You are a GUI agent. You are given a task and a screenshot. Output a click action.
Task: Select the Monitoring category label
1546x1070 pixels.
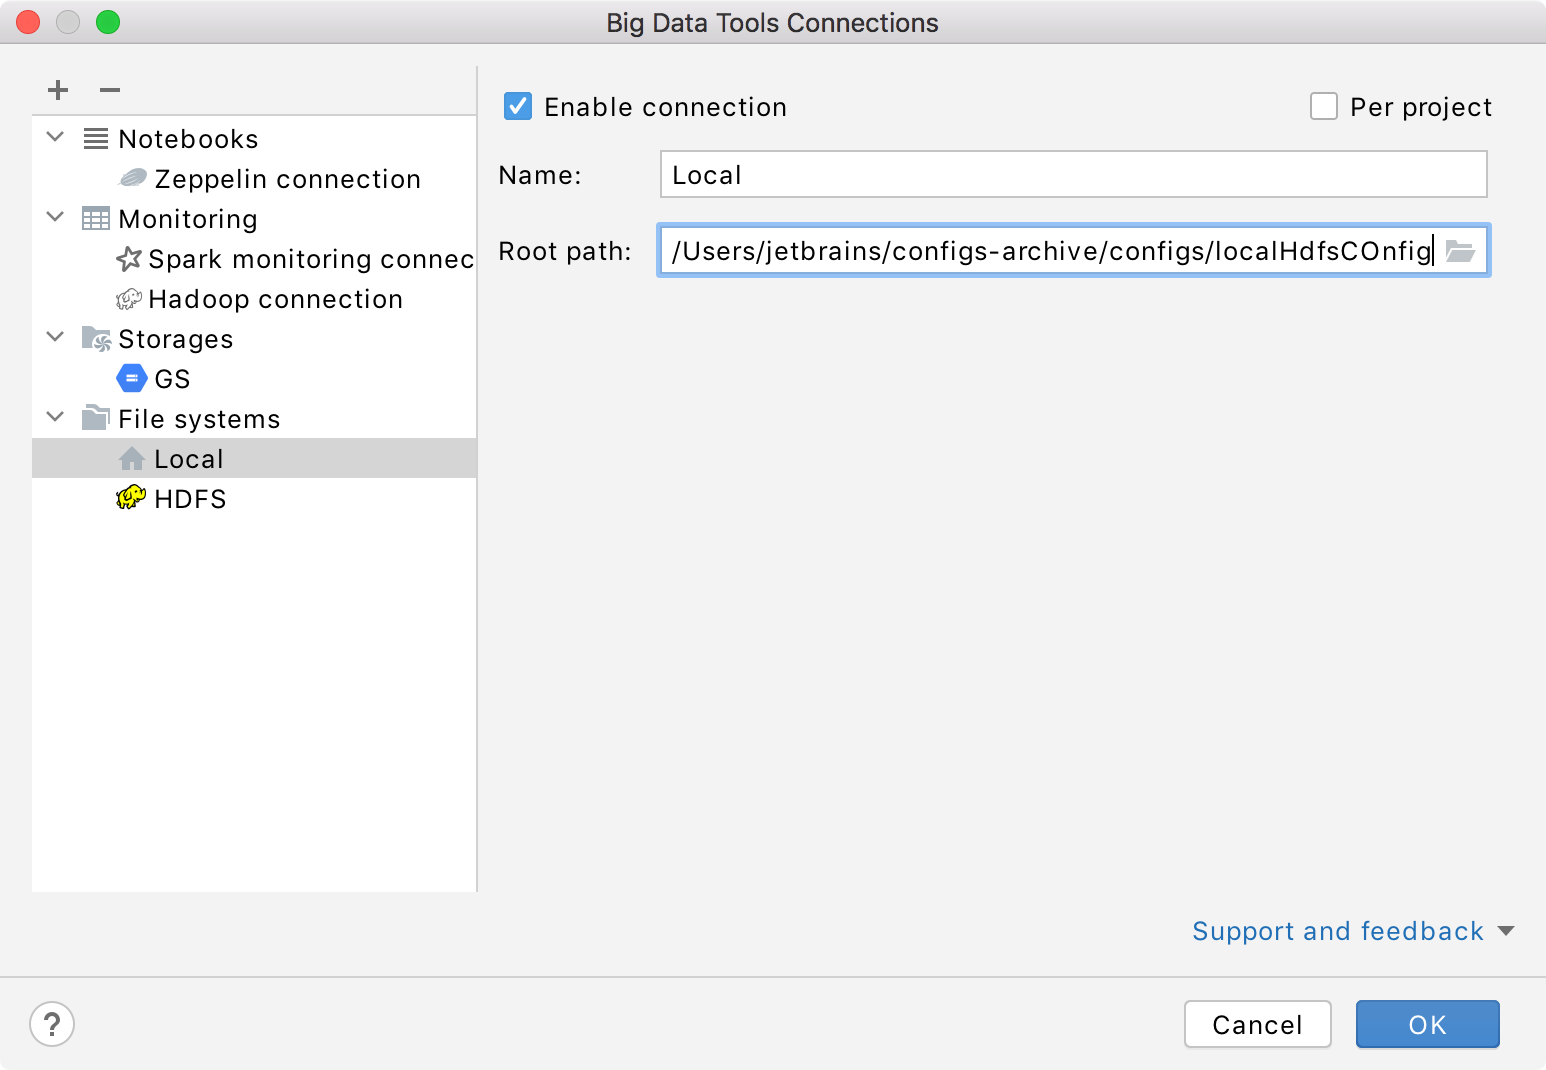coord(188,219)
